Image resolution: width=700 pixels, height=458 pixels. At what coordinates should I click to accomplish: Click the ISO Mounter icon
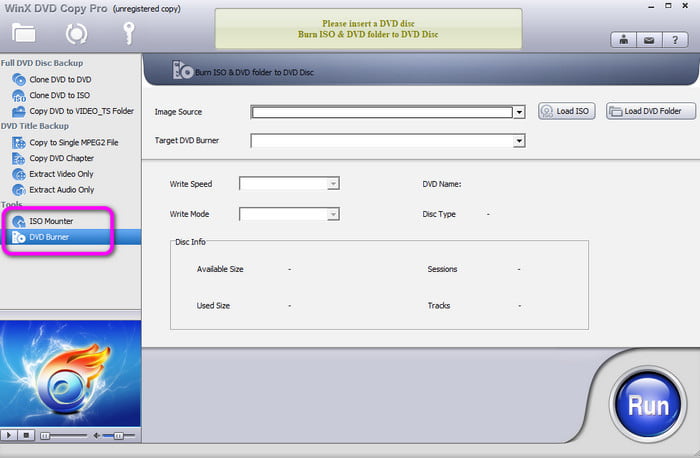coord(19,221)
